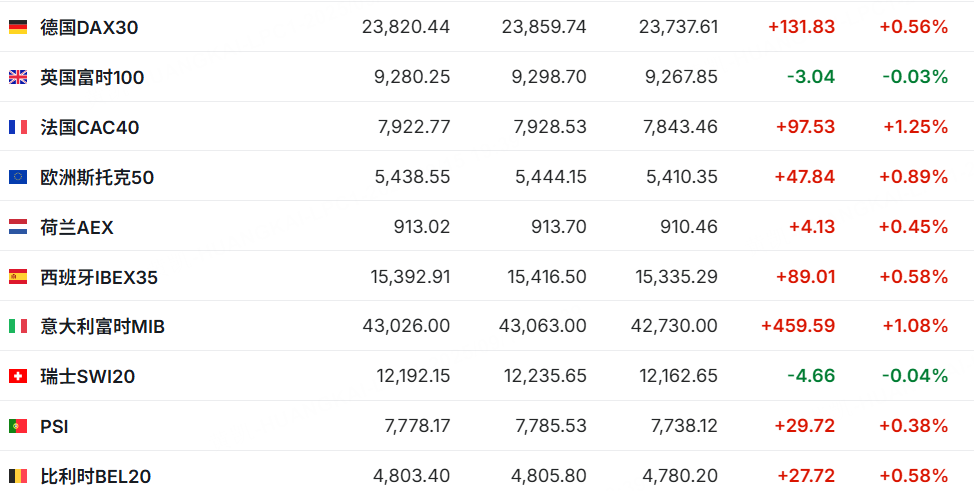Click the Netherlands flag icon

[18, 227]
